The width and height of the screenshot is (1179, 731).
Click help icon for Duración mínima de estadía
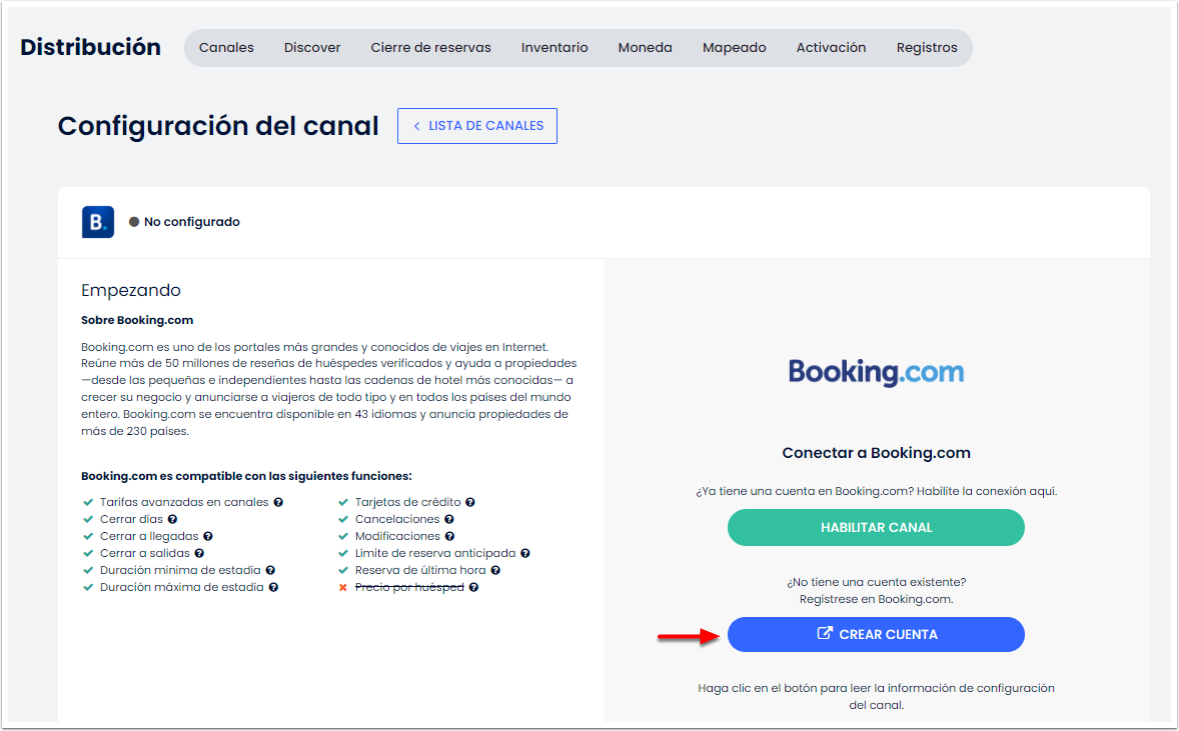click(x=270, y=570)
